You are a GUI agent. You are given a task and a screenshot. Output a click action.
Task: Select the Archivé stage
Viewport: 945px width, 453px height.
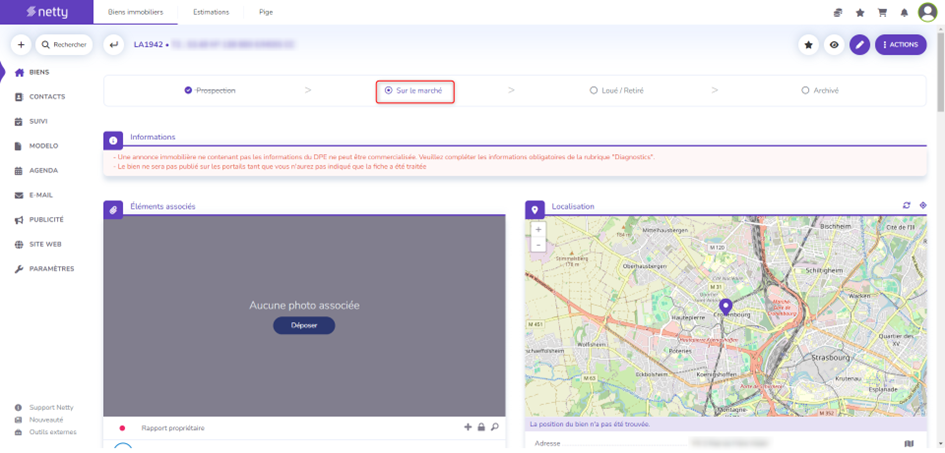(820, 90)
